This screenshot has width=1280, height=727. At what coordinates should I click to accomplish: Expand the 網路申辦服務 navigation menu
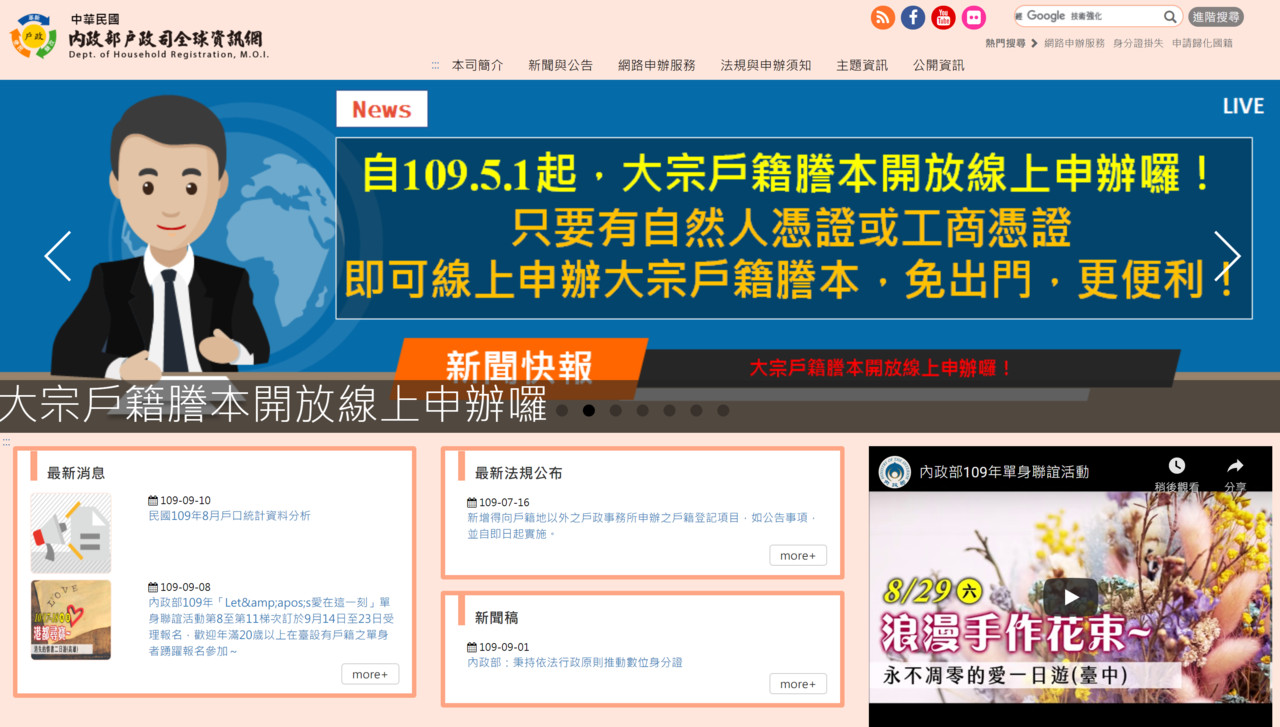pyautogui.click(x=656, y=65)
